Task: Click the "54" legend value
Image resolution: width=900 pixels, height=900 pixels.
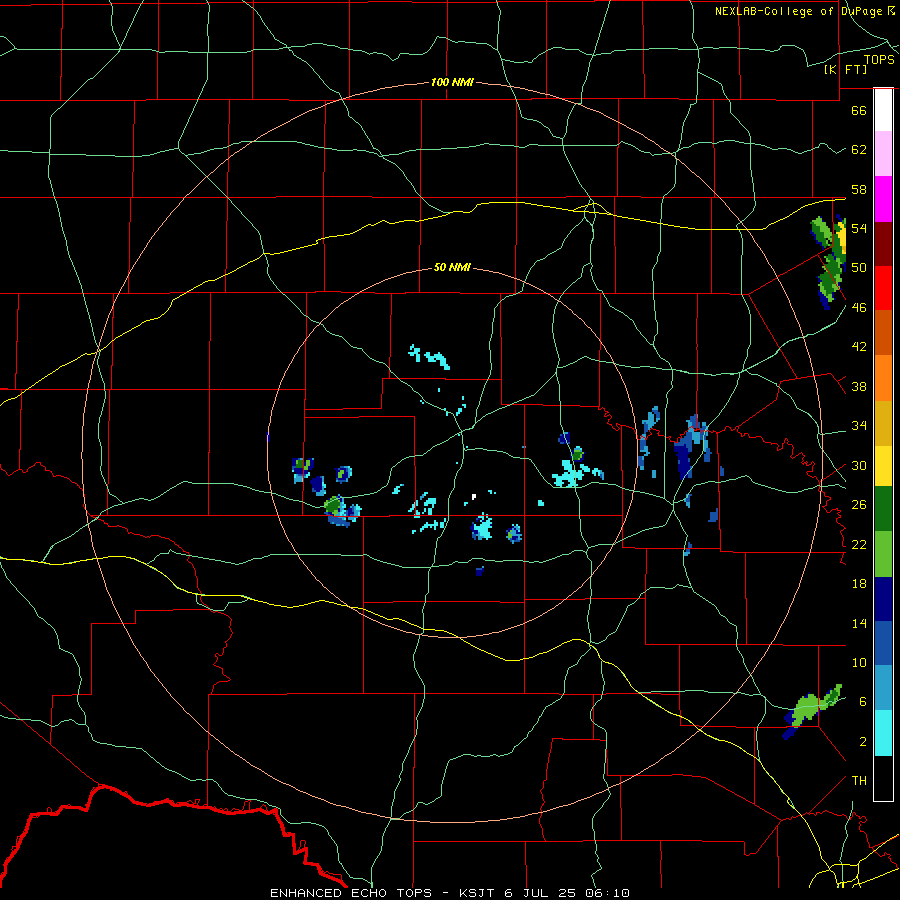Action: click(x=859, y=228)
